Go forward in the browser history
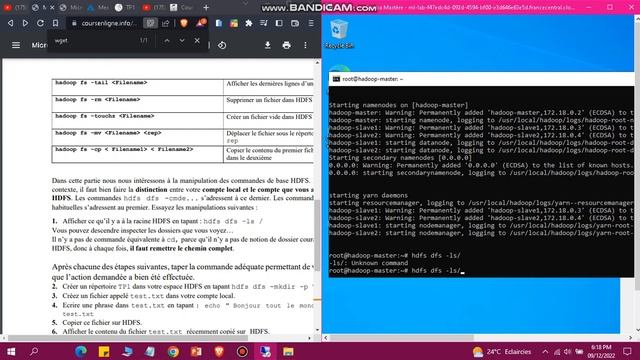The height and width of the screenshot is (360, 640). click(x=25, y=23)
